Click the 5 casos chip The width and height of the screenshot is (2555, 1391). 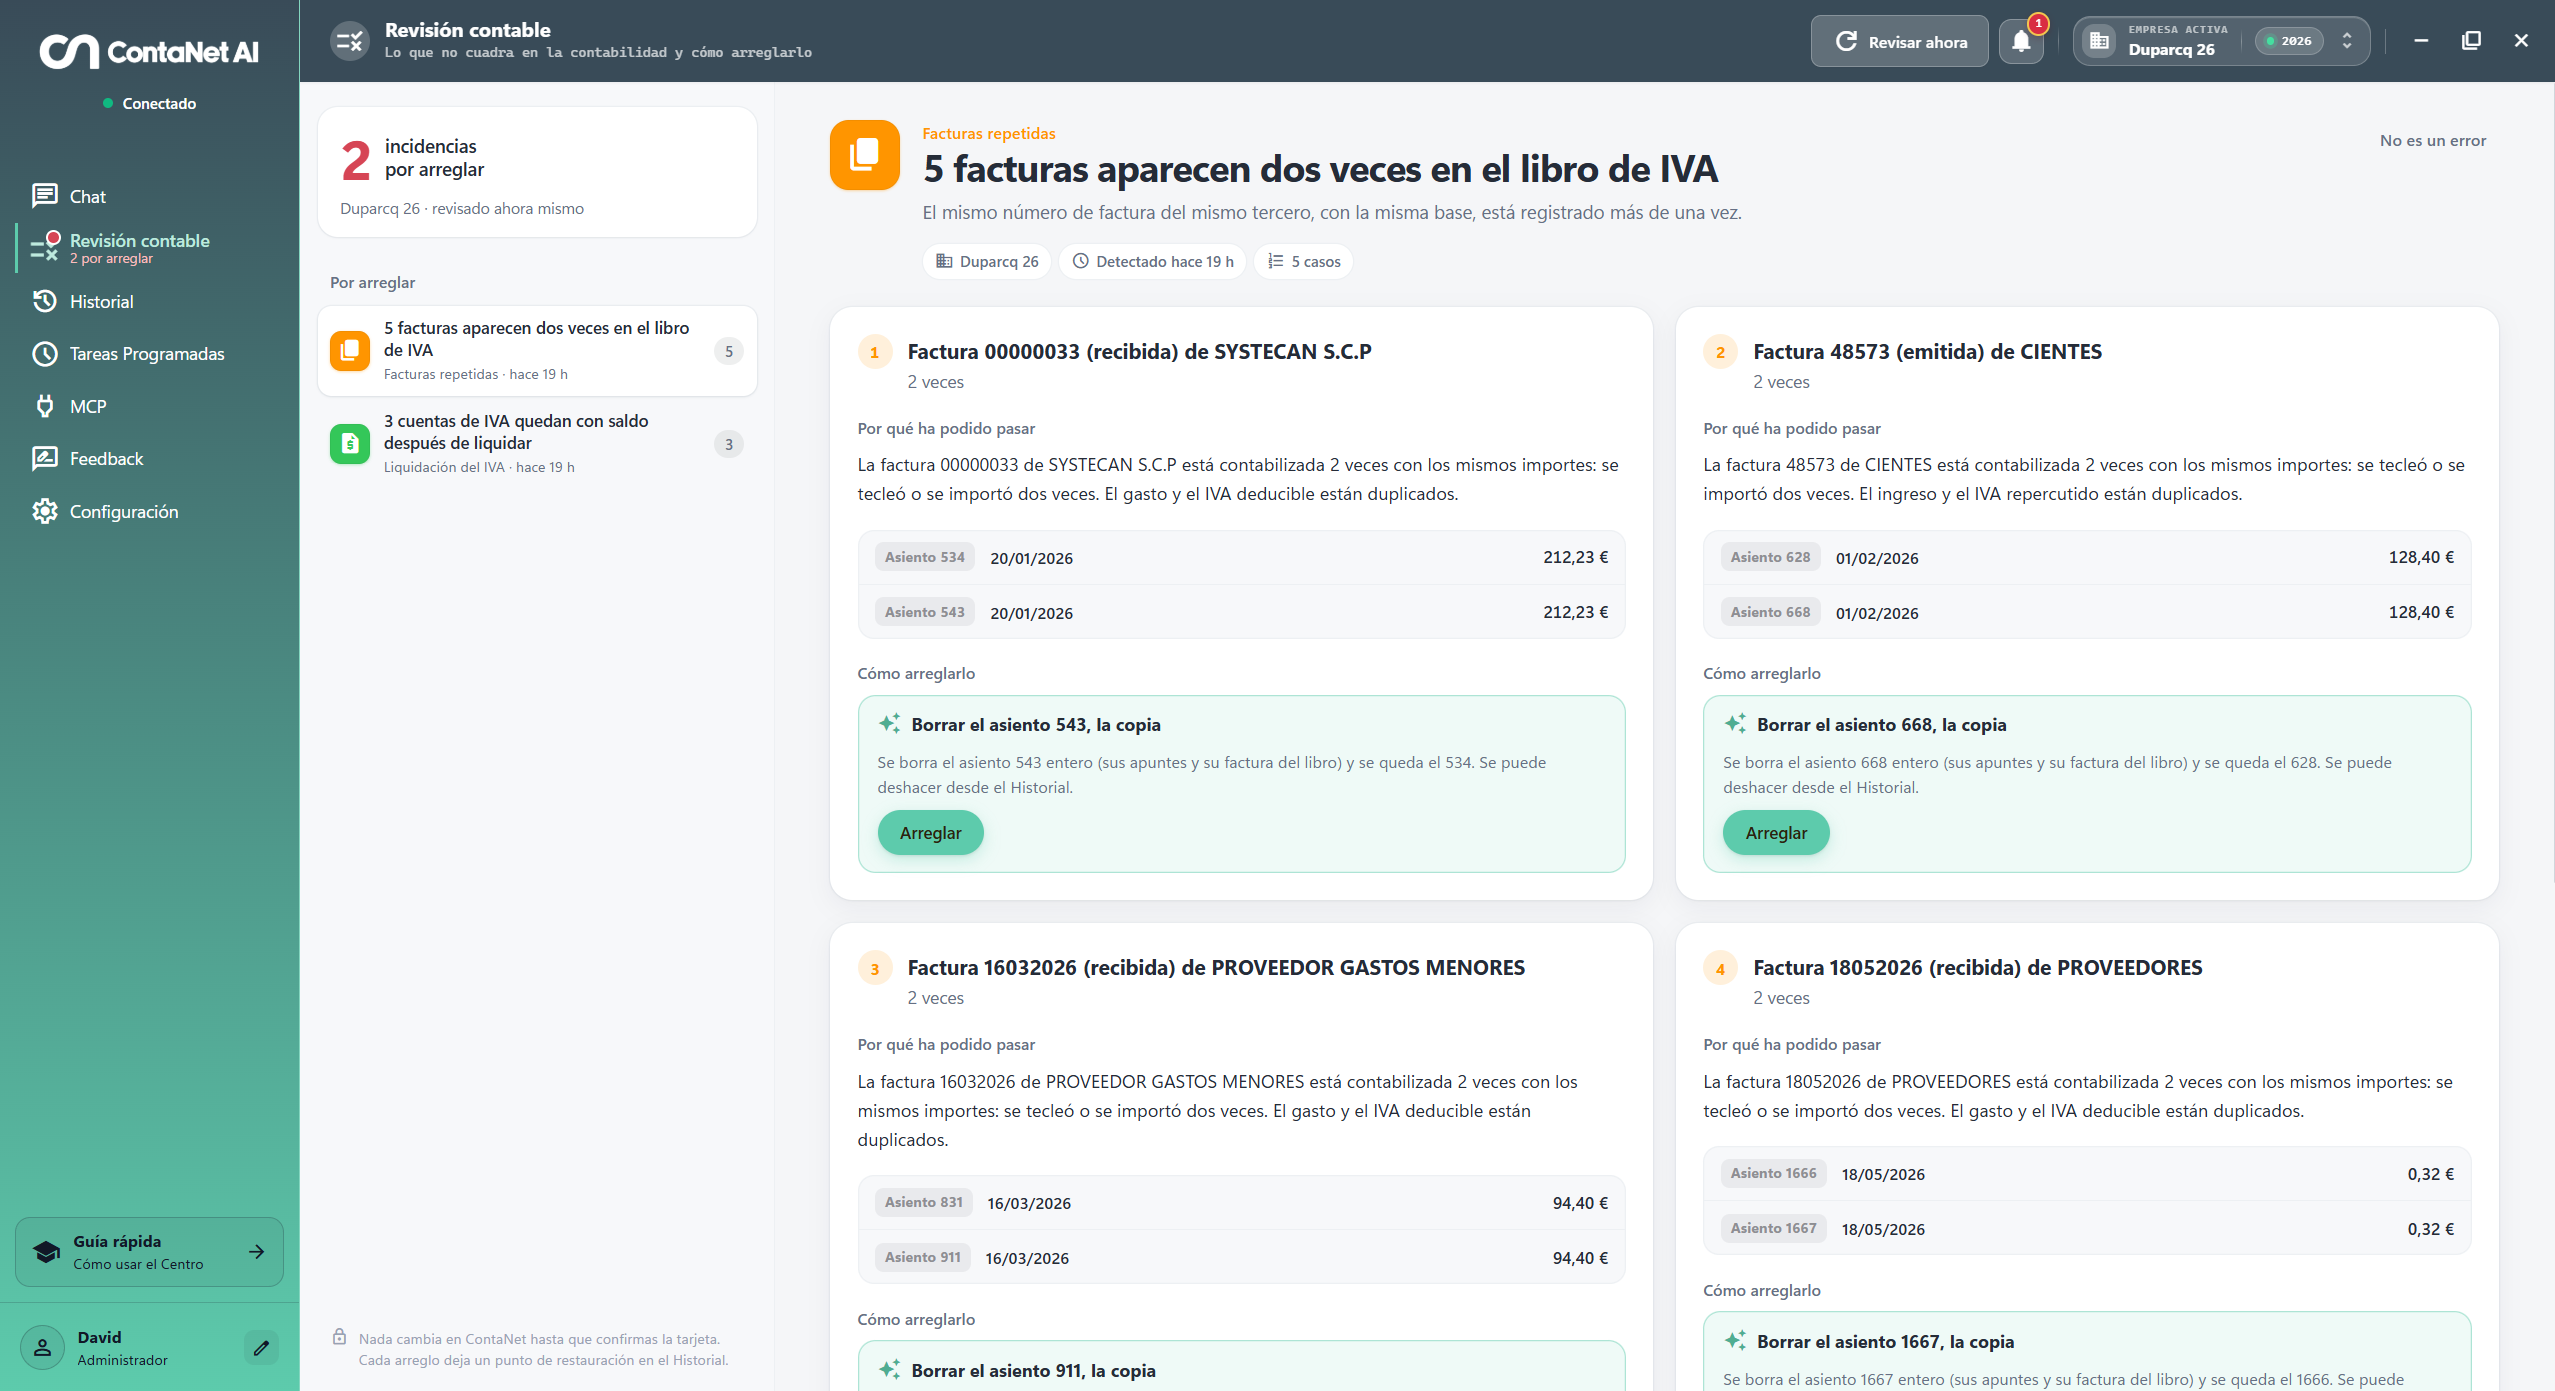(1304, 262)
